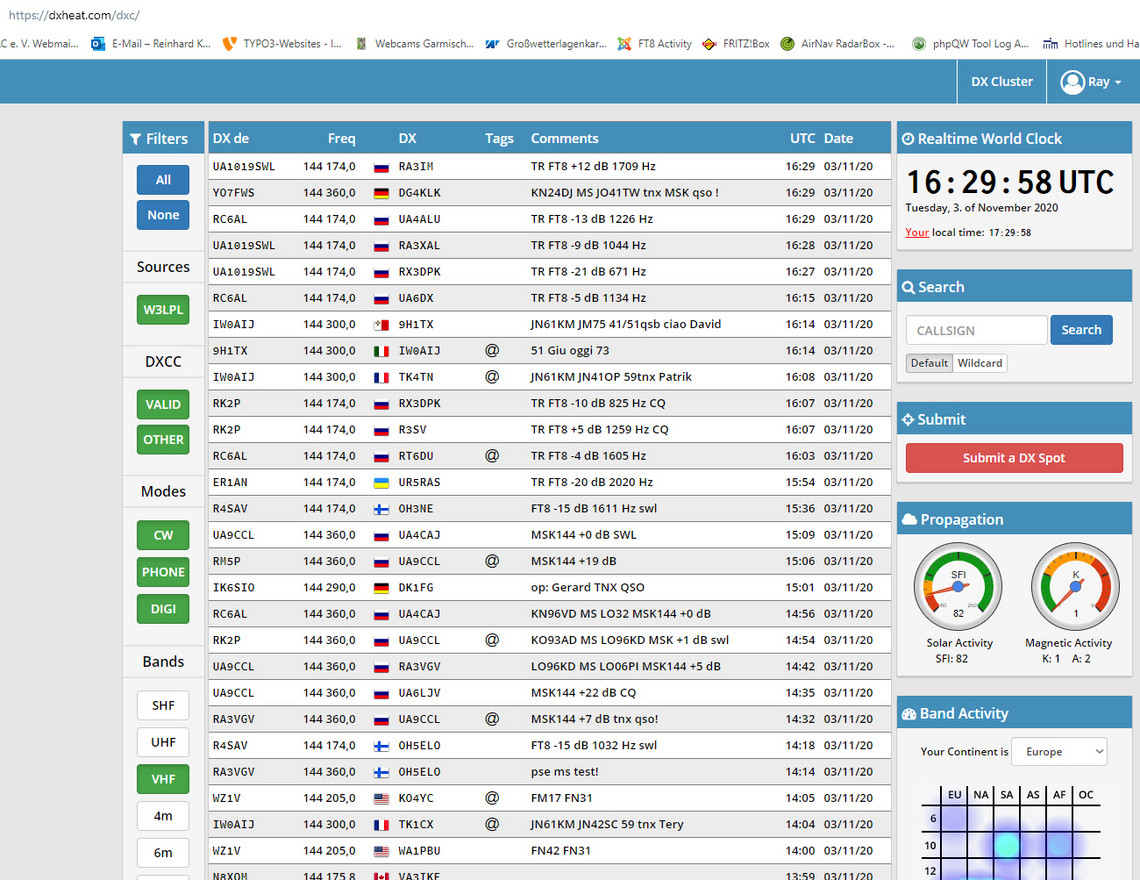Click the Tags column header

pos(499,138)
